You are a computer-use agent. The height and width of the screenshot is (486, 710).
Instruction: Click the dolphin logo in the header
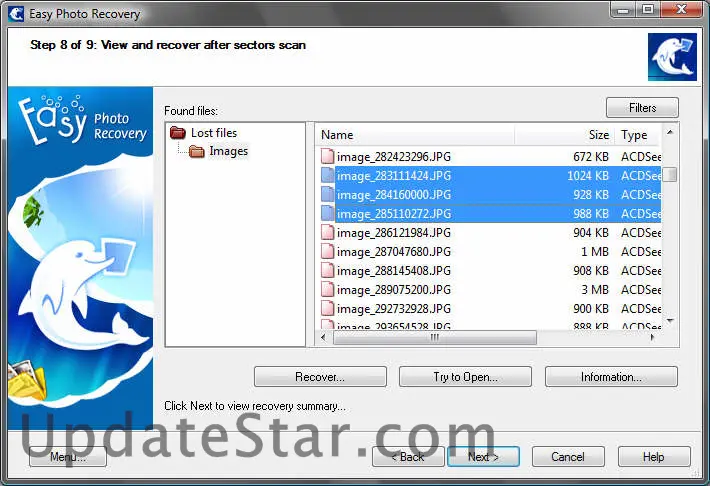(672, 57)
